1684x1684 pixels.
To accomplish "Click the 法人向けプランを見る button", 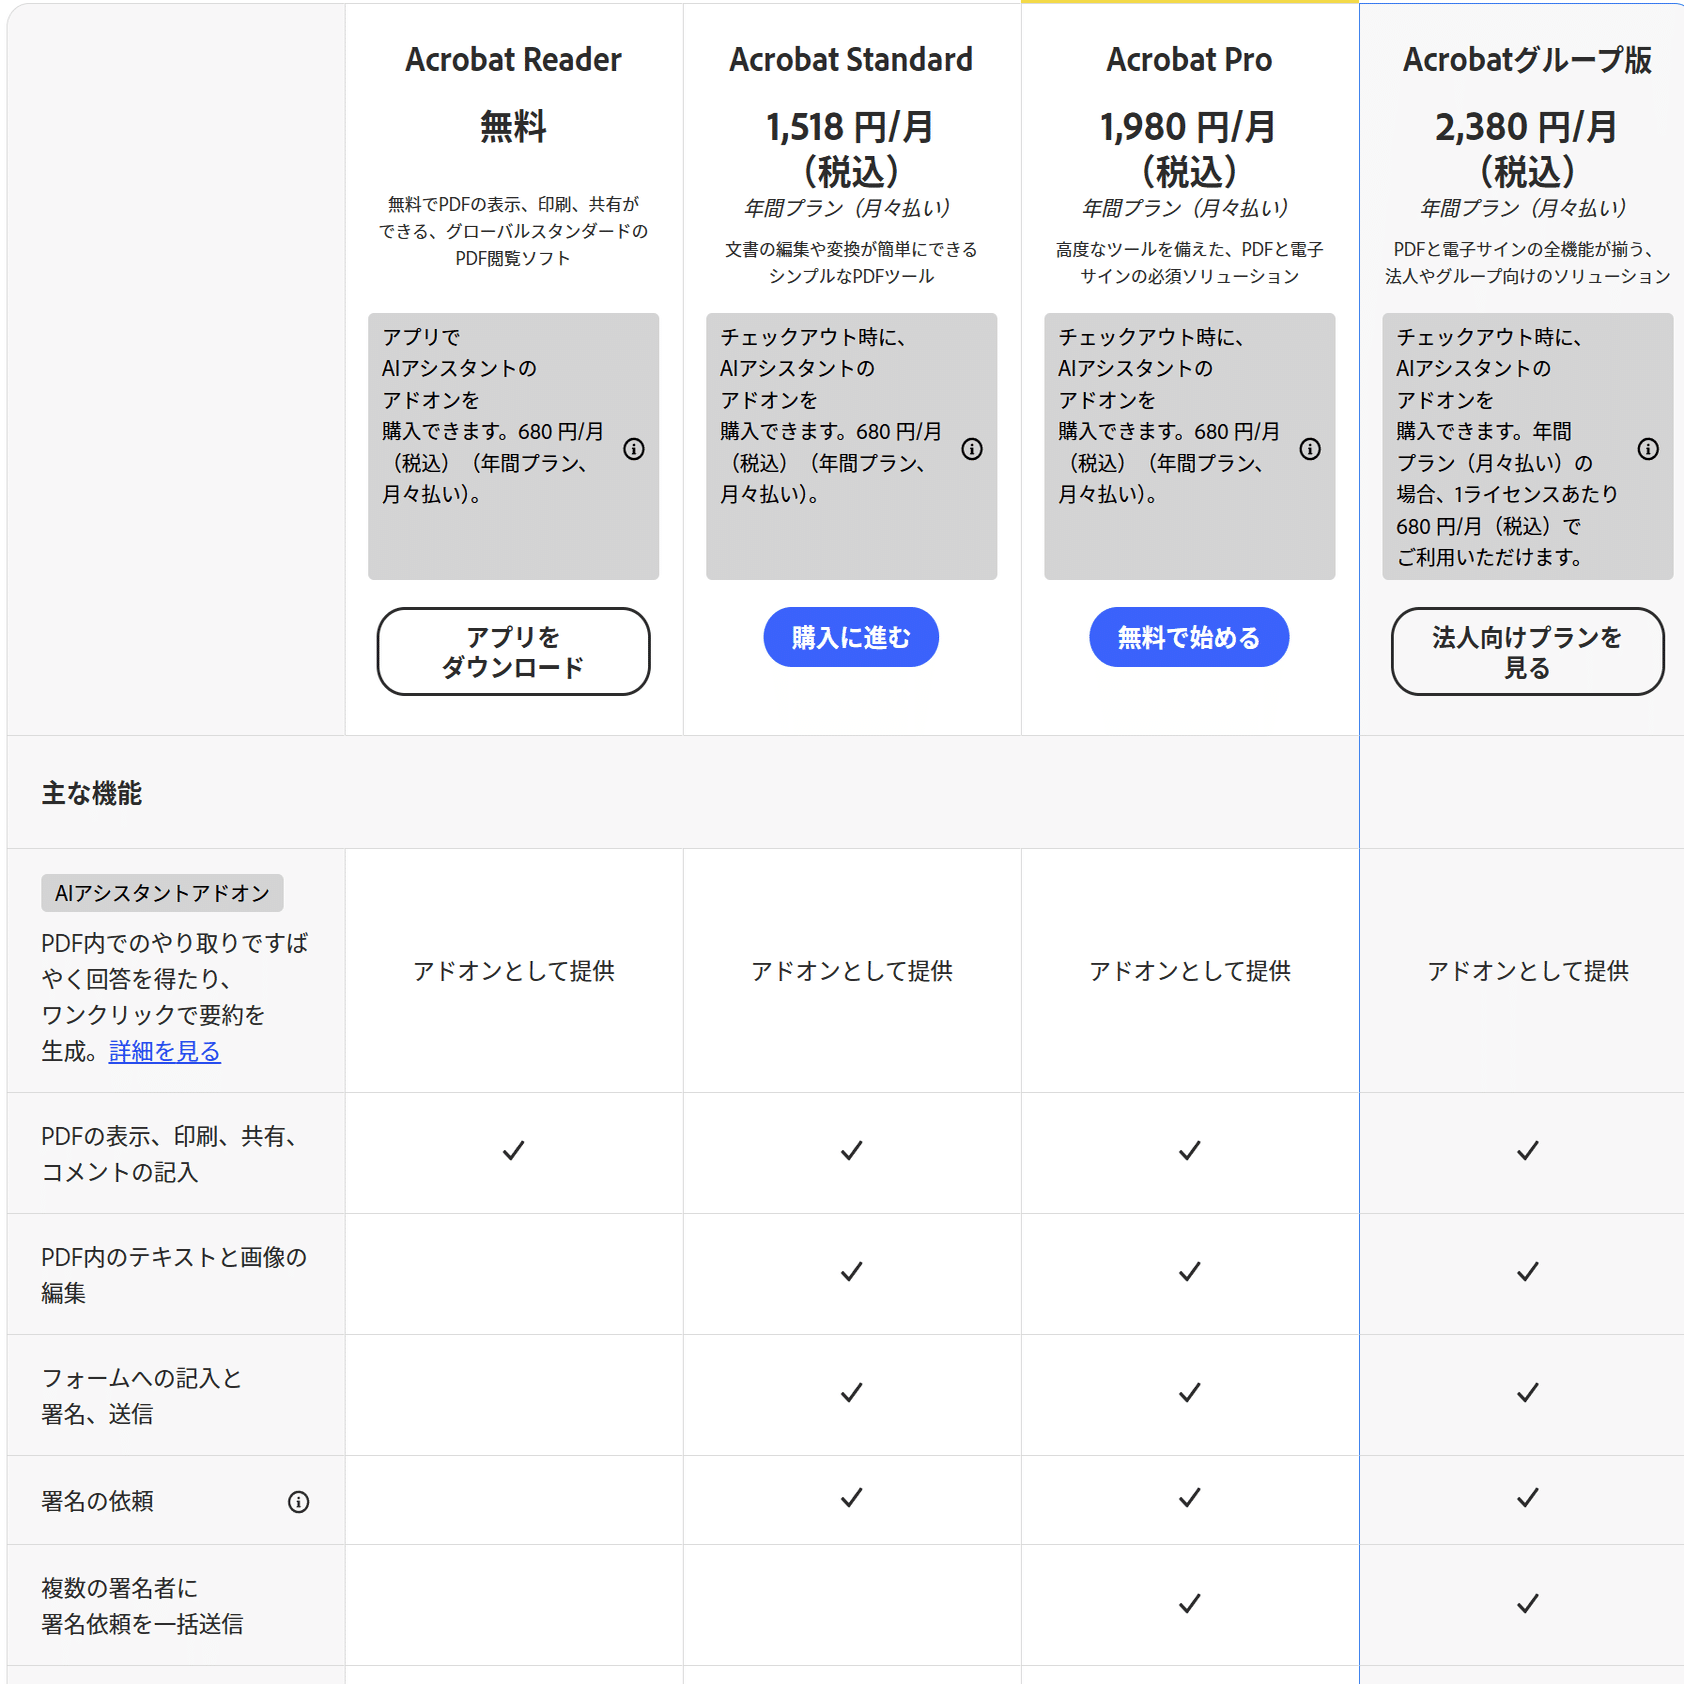I will click(1527, 651).
